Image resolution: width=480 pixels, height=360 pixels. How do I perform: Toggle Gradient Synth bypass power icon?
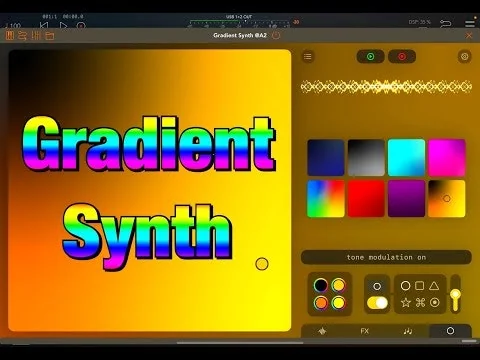coord(276,35)
